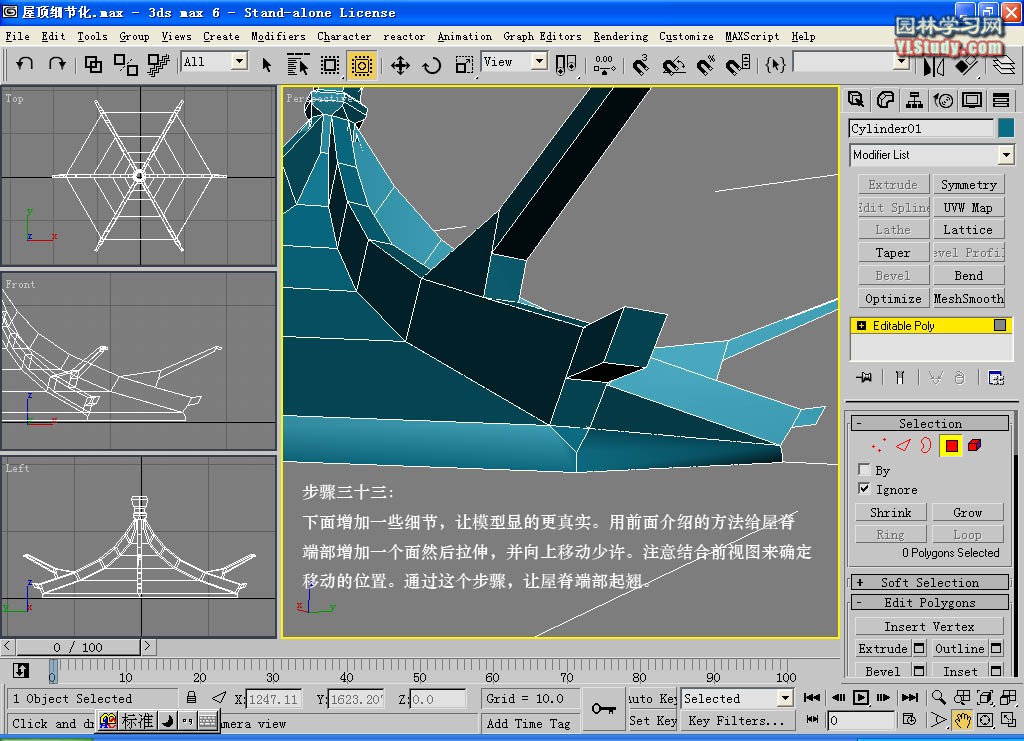Select the Rotate tool in the toolbar
Image resolution: width=1024 pixels, height=741 pixels.
coord(432,65)
